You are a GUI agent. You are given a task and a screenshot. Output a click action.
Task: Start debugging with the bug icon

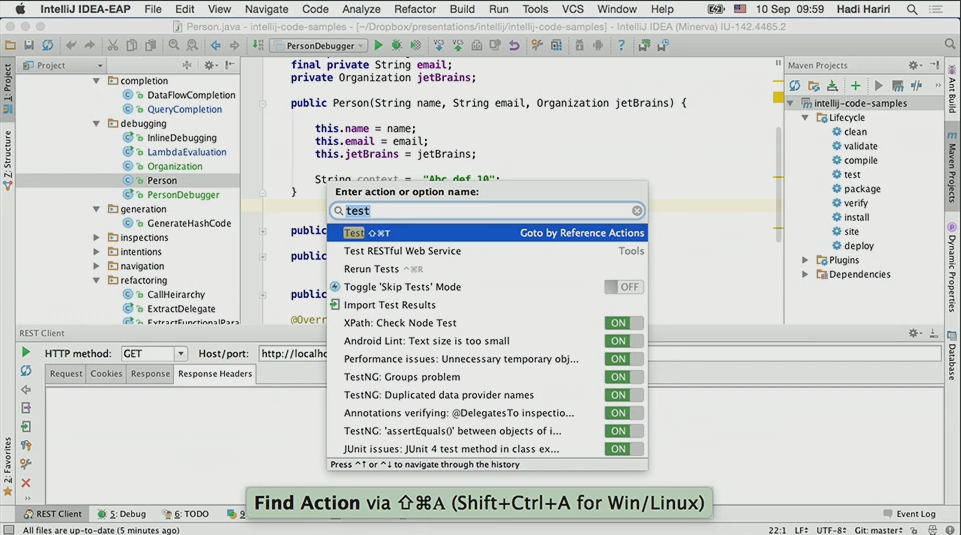click(x=397, y=45)
